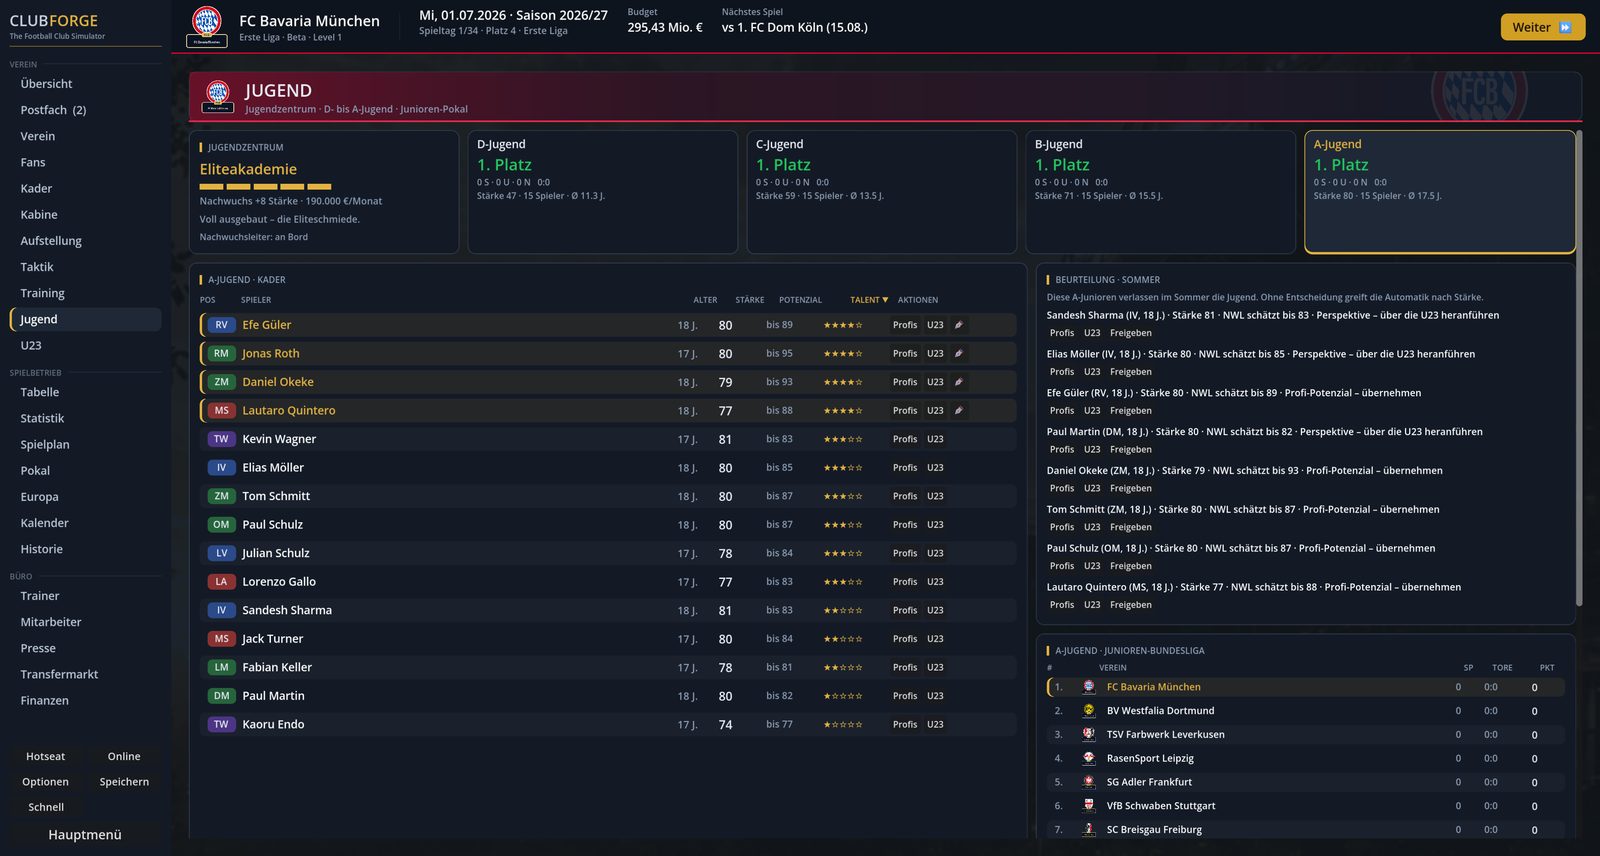Click the RasenSport Leipzig crest
The image size is (1600, 856).
pos(1089,758)
